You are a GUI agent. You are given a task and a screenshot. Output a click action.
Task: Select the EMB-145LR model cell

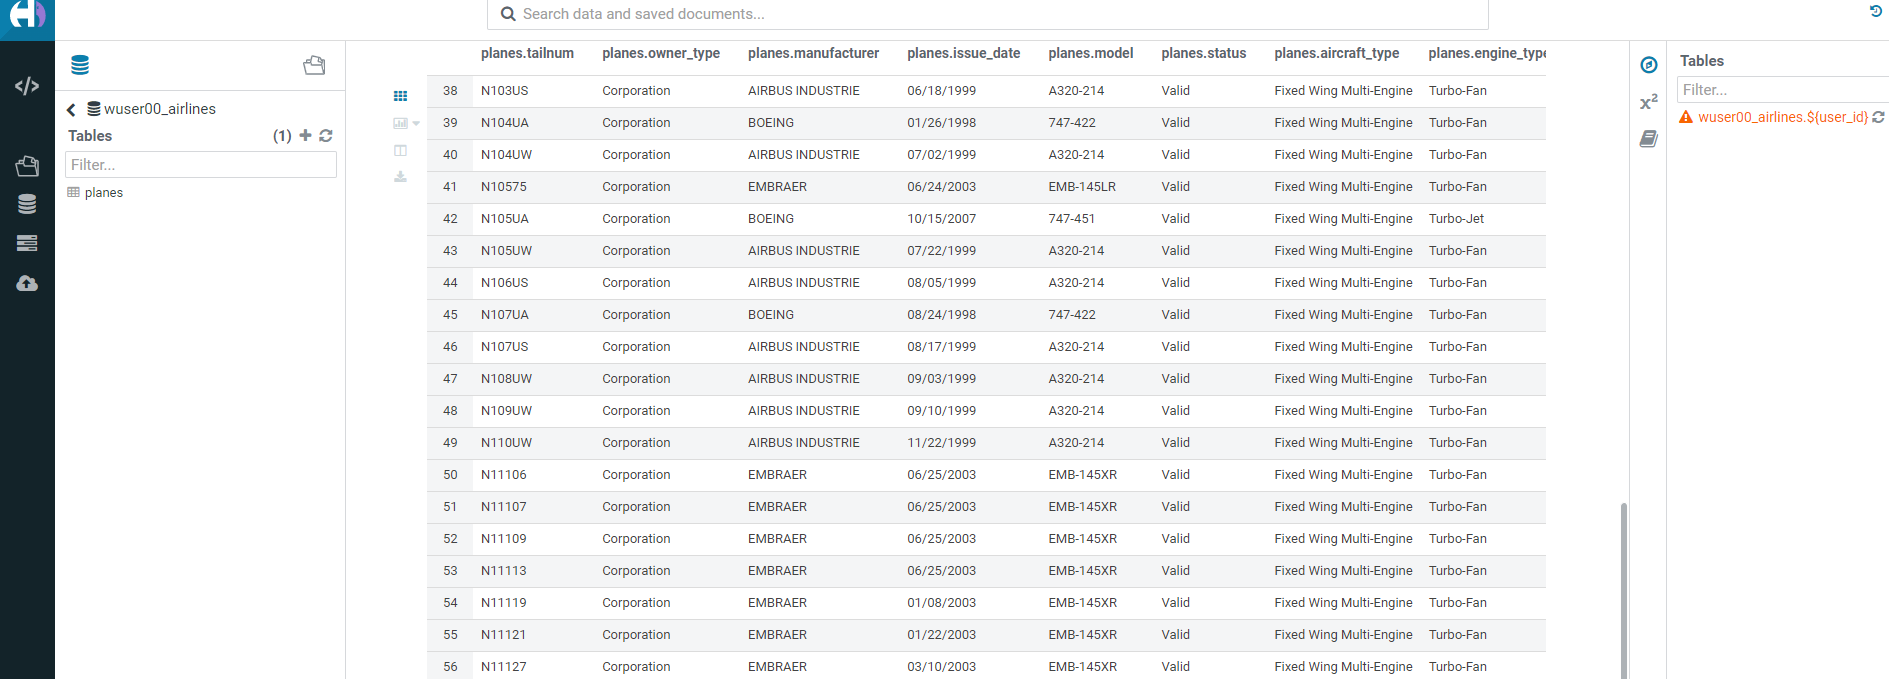pos(1082,187)
